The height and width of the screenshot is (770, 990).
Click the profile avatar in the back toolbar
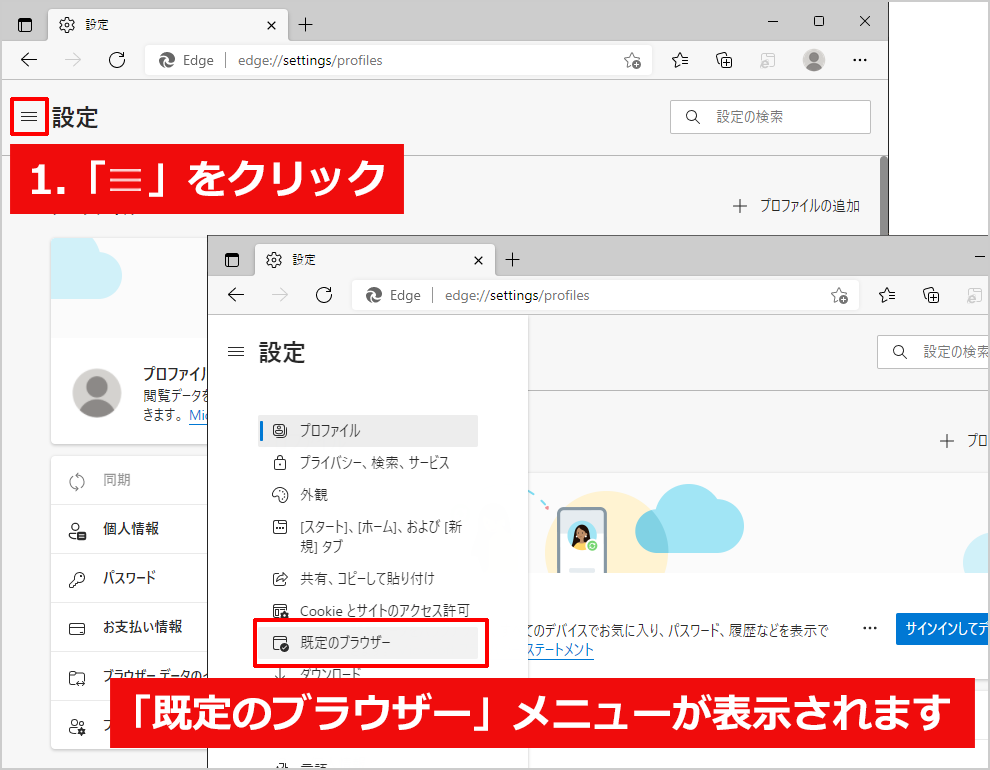pos(814,60)
